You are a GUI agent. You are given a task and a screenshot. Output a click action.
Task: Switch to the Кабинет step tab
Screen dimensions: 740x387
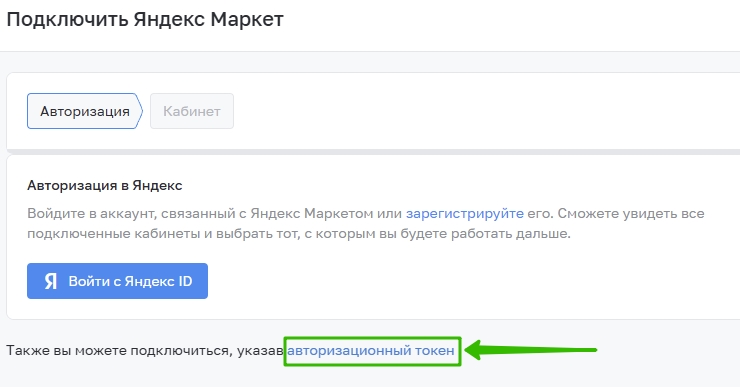tap(192, 111)
